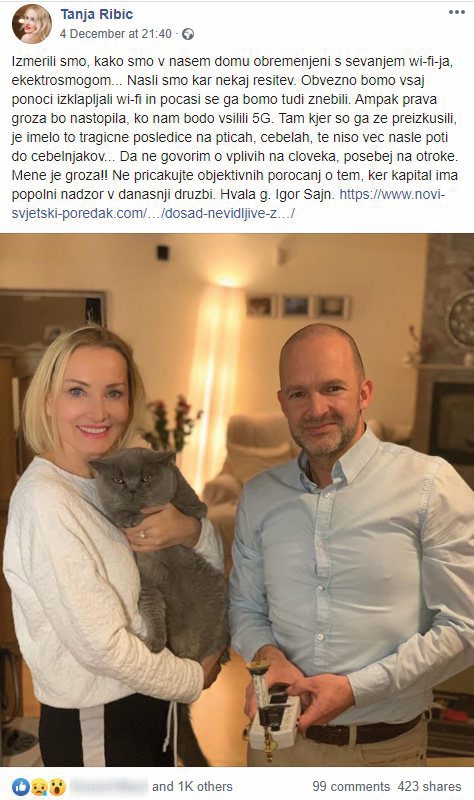The image size is (474, 800).
Task: Click the blue Like reaction icon
Action: 20,786
